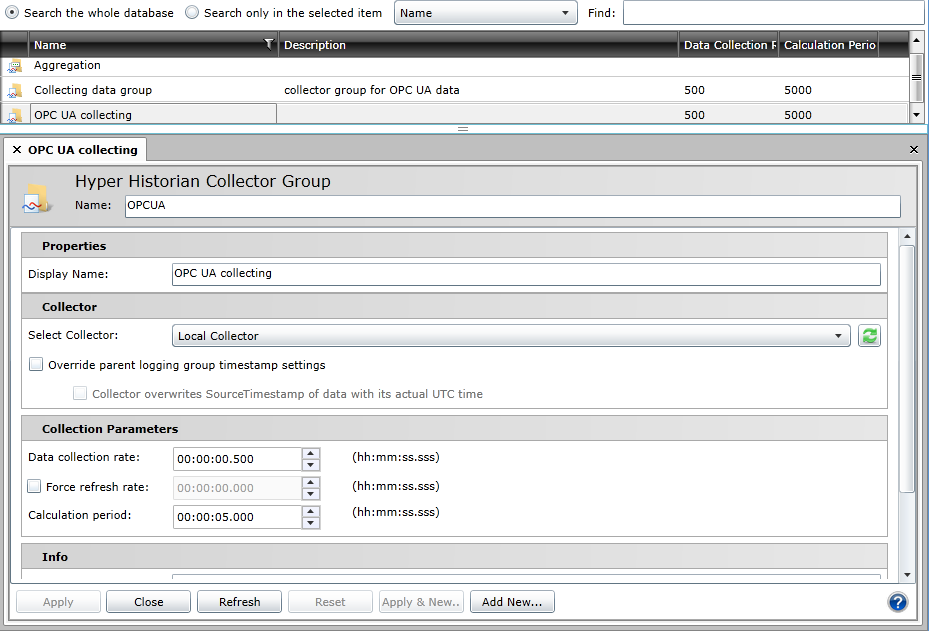Image resolution: width=929 pixels, height=631 pixels.
Task: Click the green refresh collectors icon
Action: tap(869, 336)
